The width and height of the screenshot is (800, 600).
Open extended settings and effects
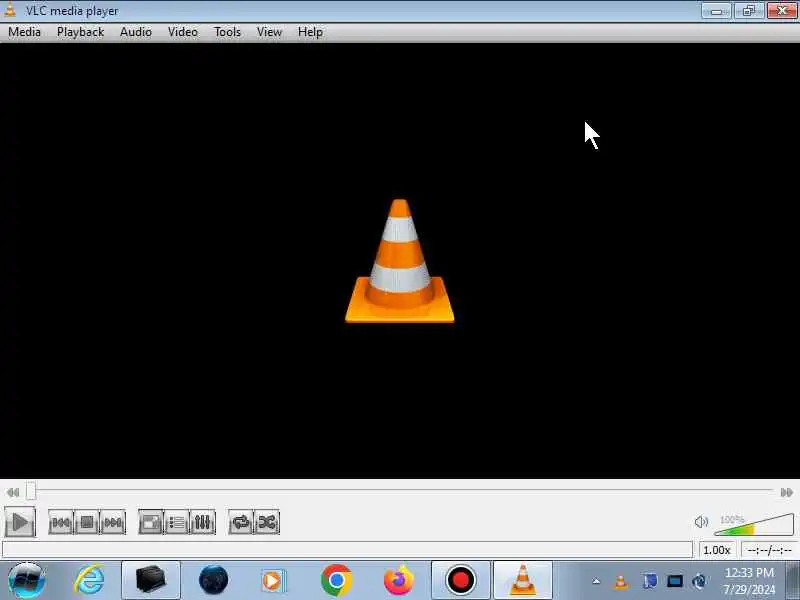coord(203,522)
